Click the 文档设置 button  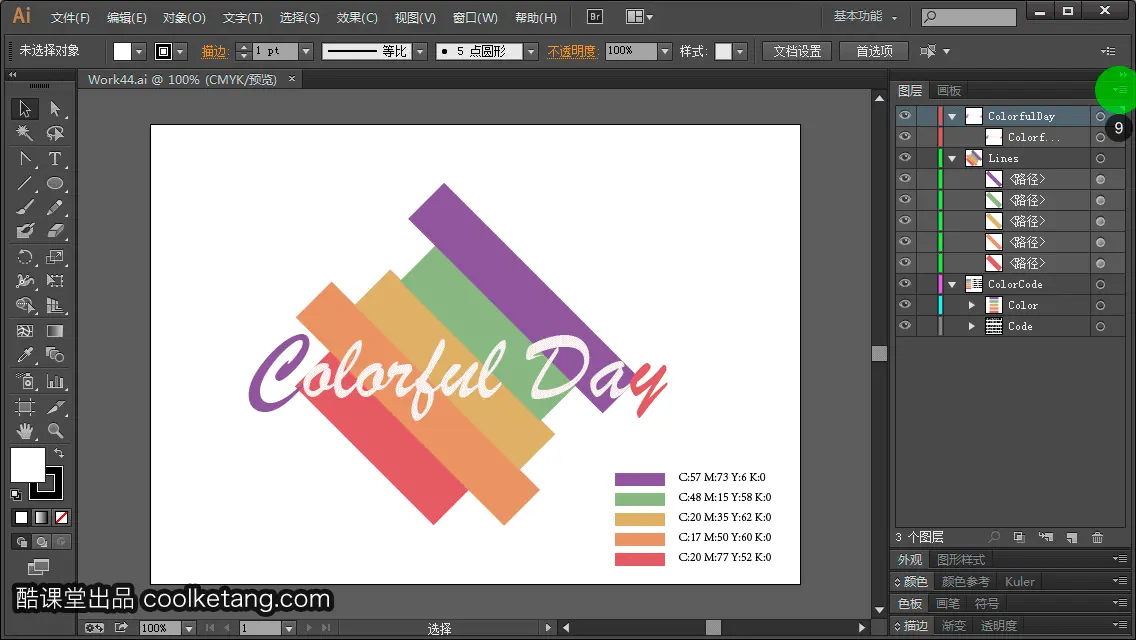[797, 51]
